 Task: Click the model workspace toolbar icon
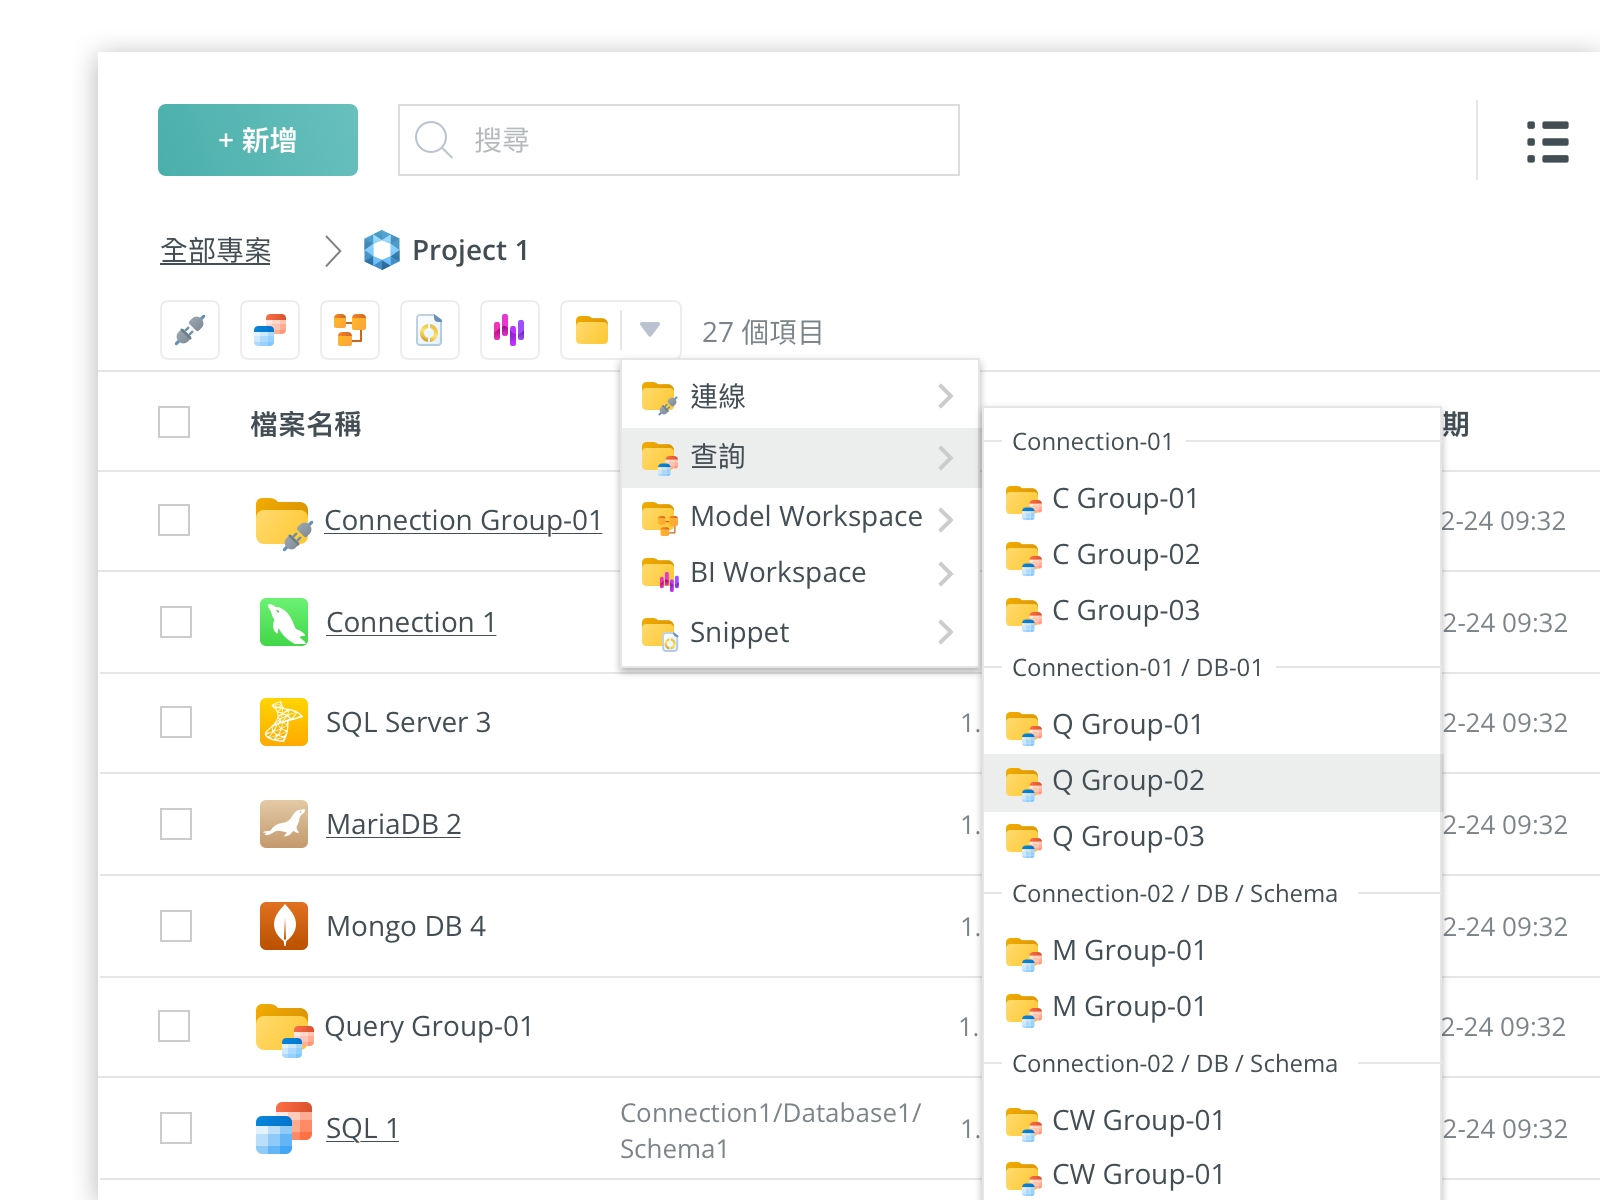click(350, 330)
